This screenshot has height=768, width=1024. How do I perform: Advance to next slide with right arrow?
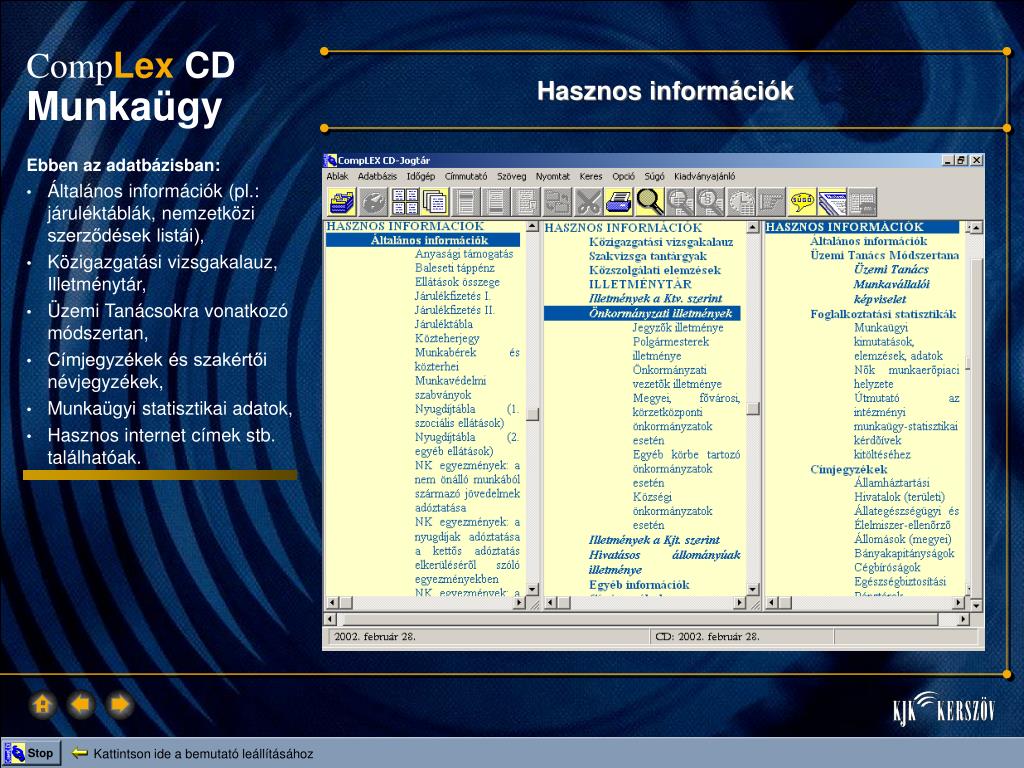[120, 705]
